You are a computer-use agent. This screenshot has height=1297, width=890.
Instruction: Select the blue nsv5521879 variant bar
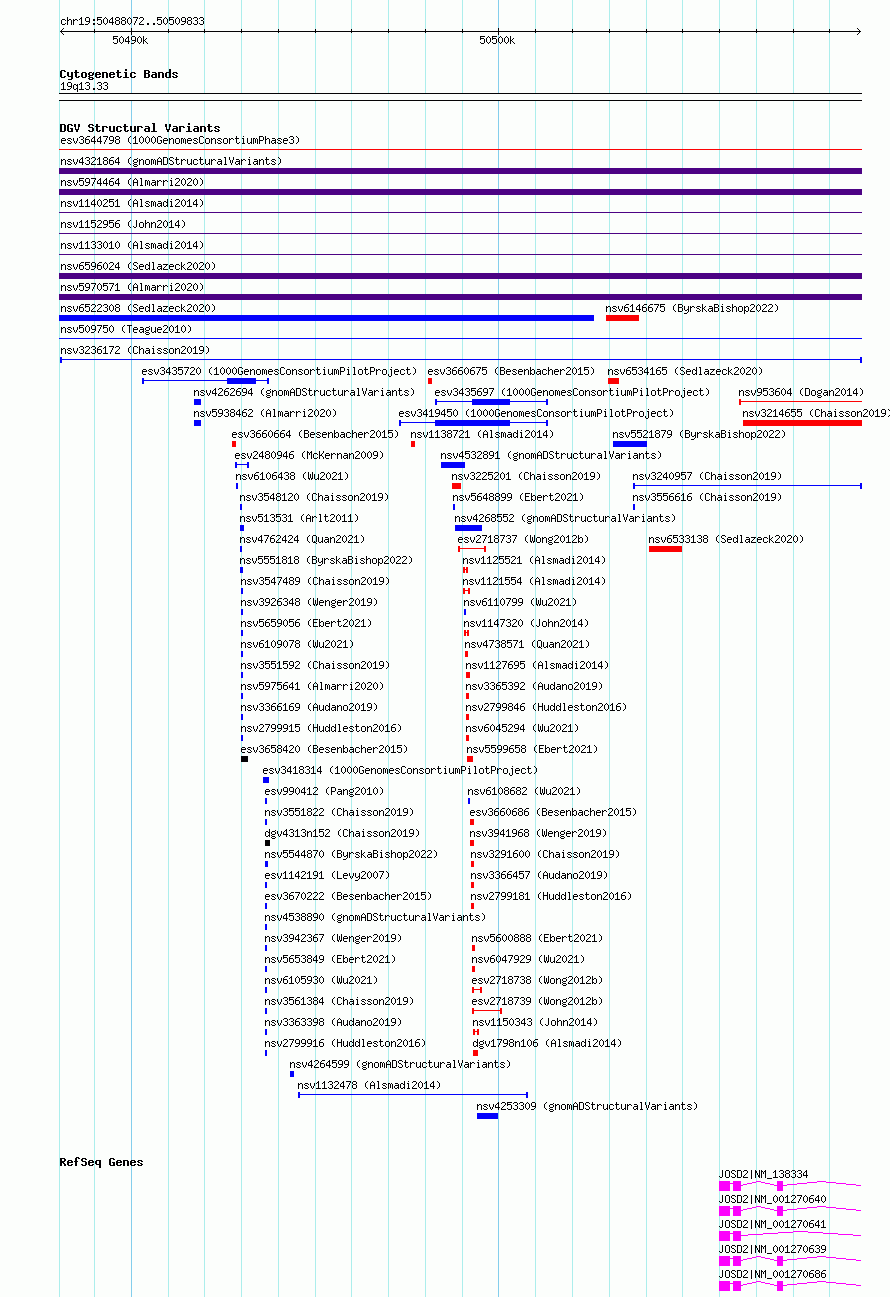[630, 444]
